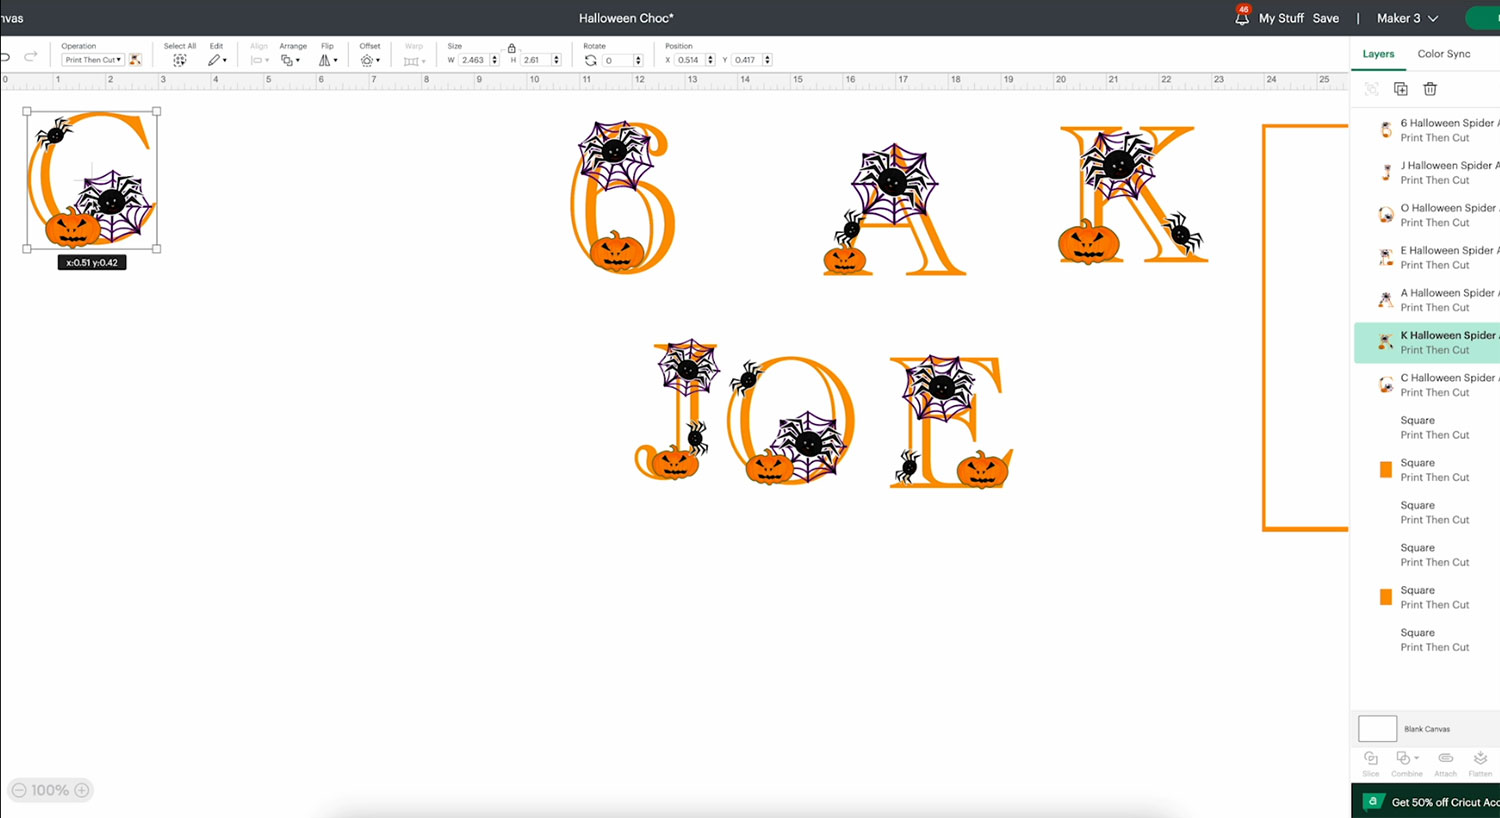Click the Attach paperclip icon
Image resolution: width=1500 pixels, height=818 pixels.
tap(1445, 759)
